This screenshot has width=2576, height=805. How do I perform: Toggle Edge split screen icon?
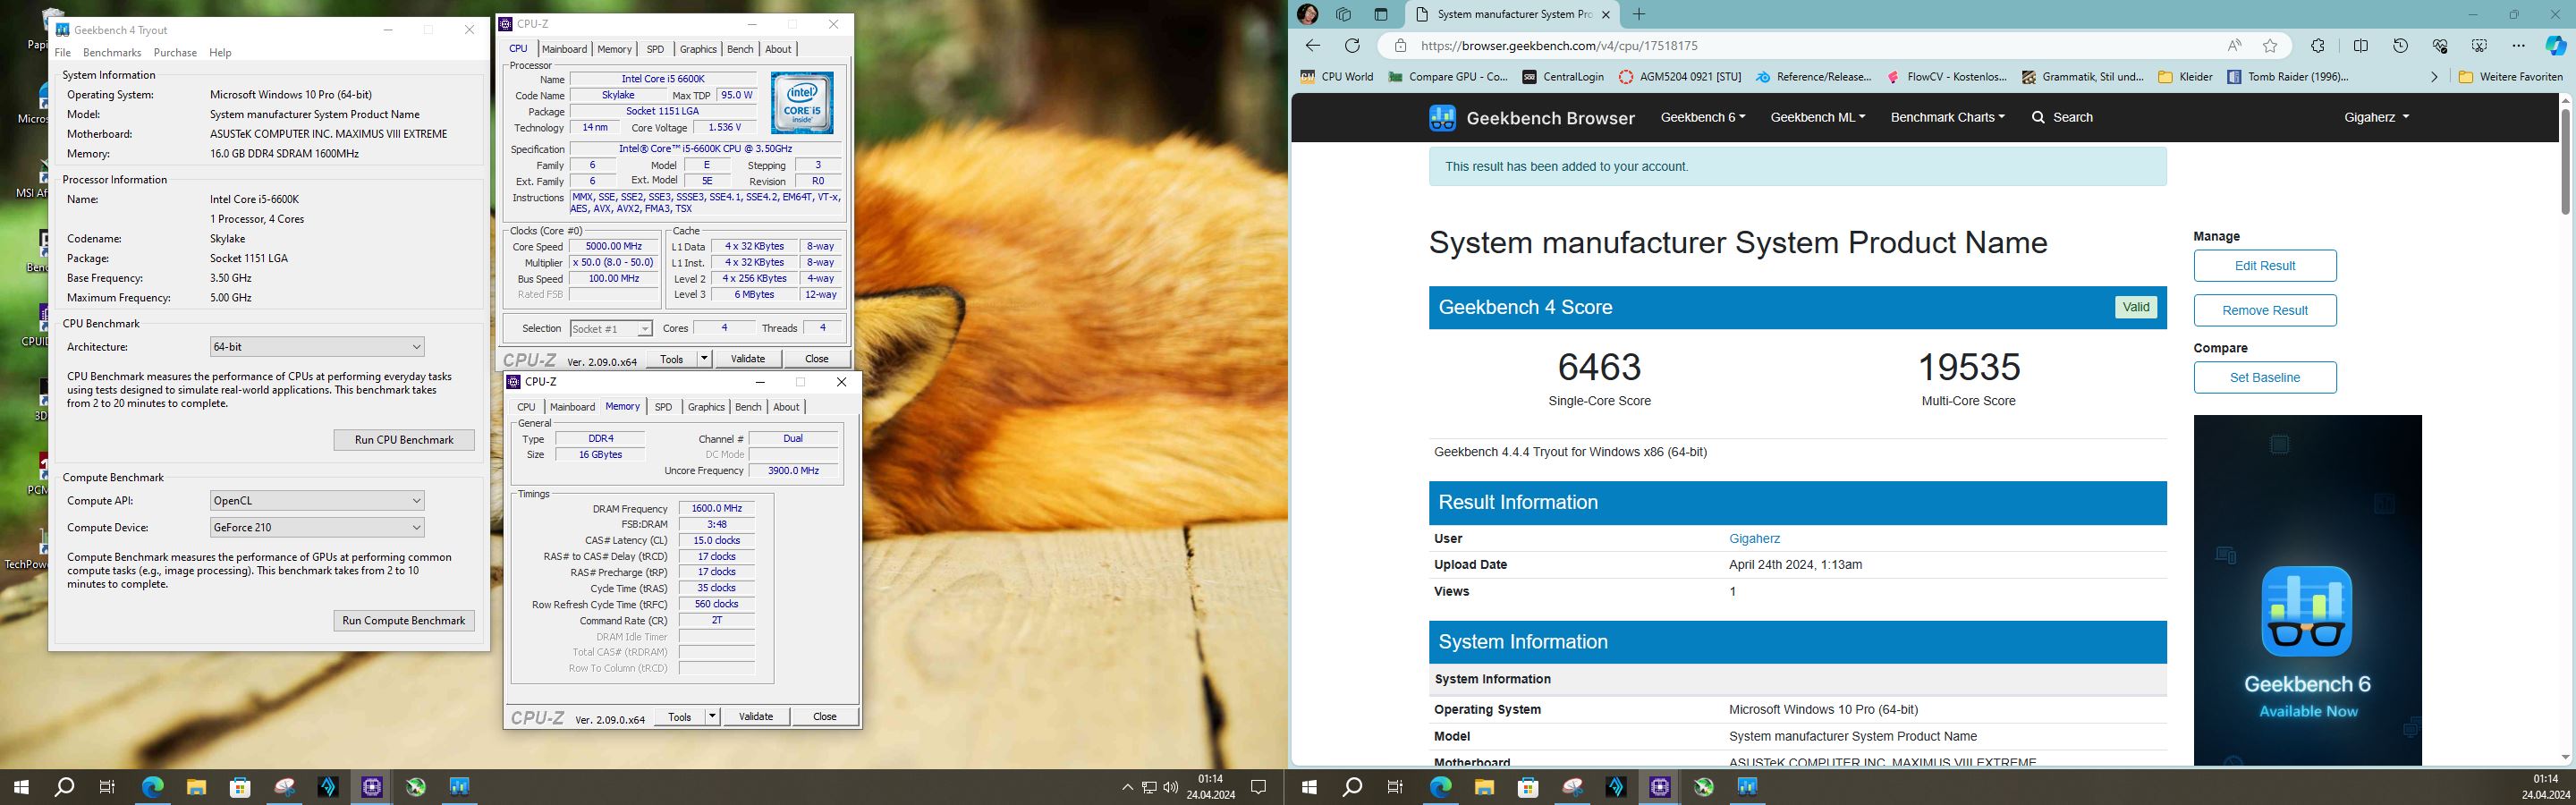(2360, 45)
